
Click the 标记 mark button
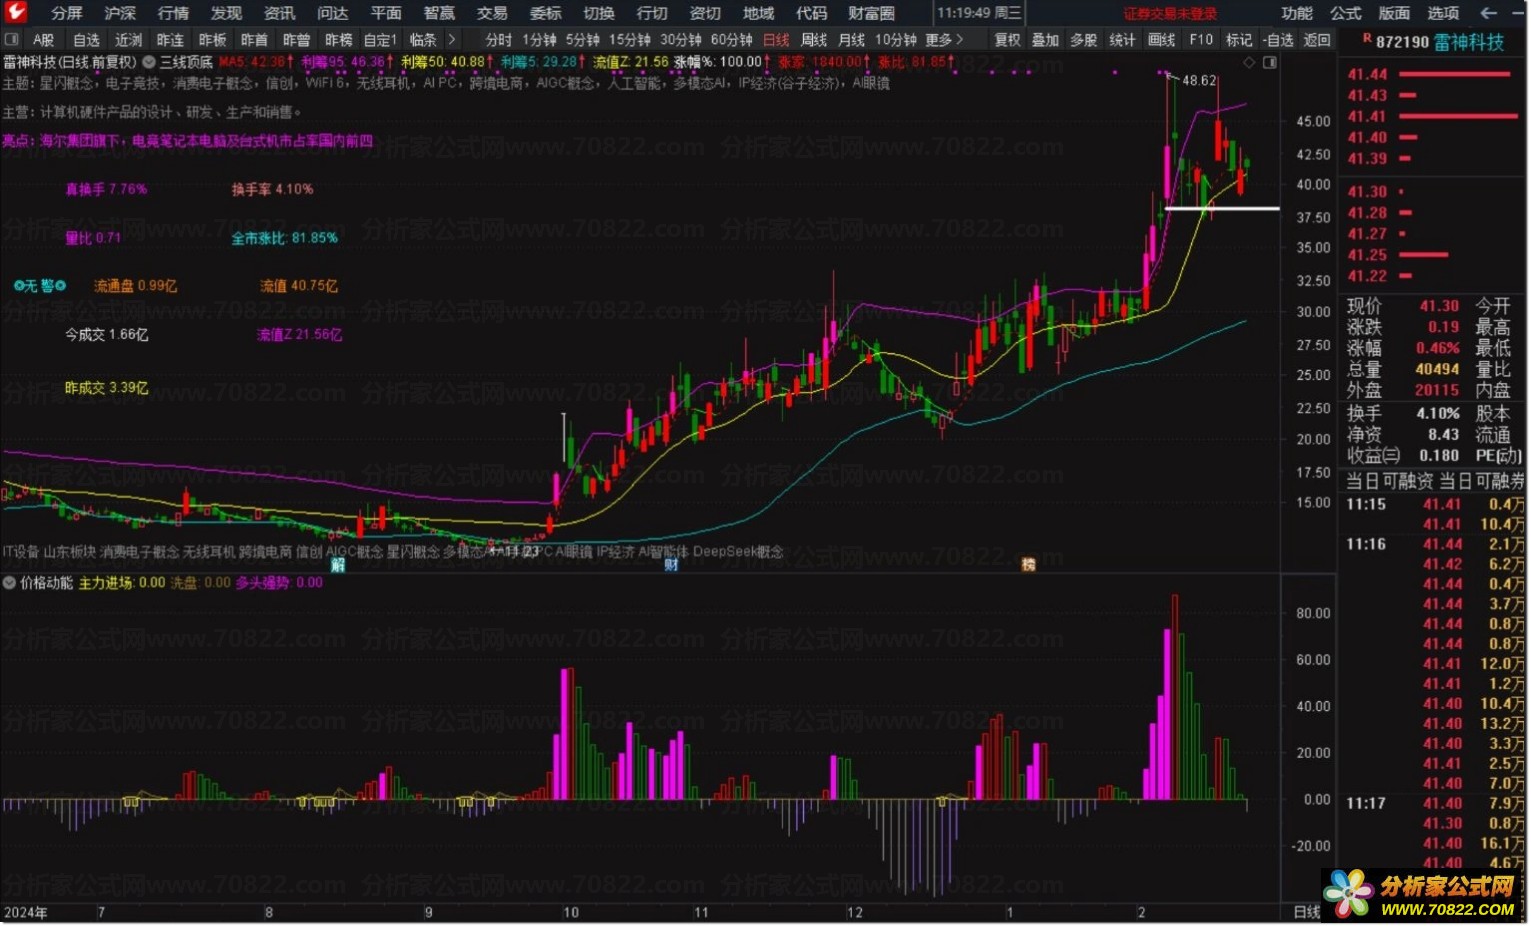point(1239,40)
